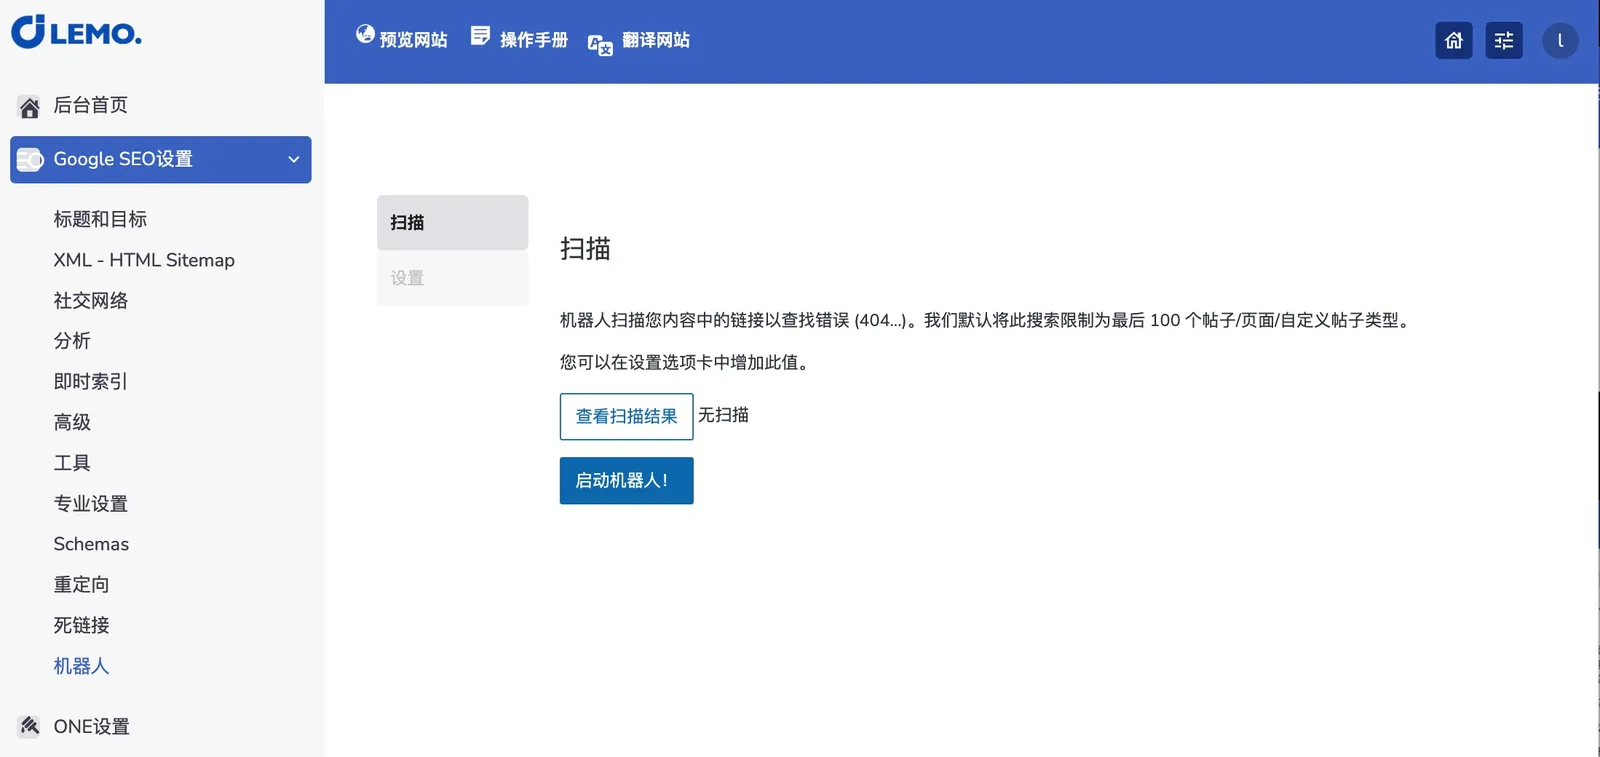Click the LEMO logo
Screen dimensions: 1600x757
point(76,32)
